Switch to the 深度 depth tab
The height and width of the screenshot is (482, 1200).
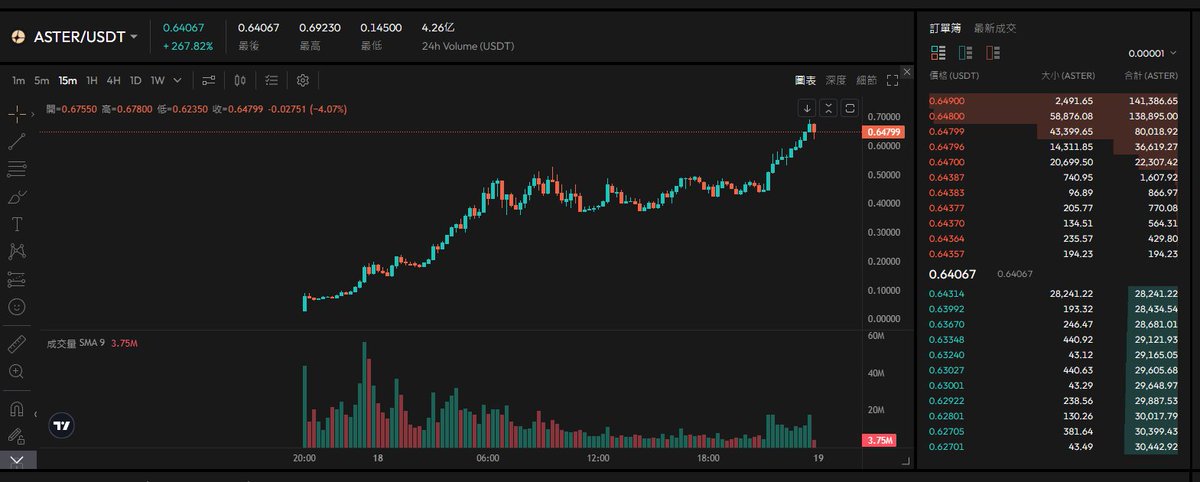coord(835,80)
